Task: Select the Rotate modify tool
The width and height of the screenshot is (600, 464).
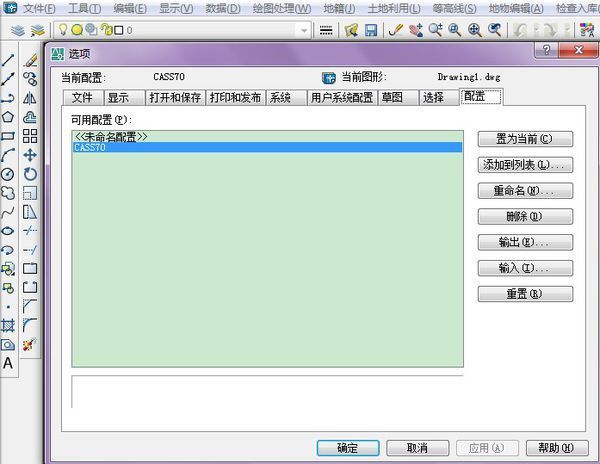Action: tap(30, 174)
